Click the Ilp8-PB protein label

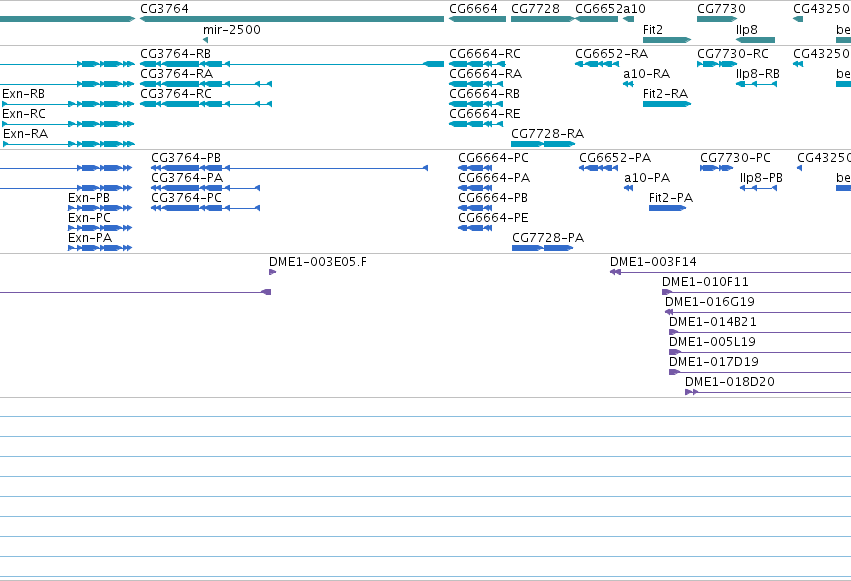(x=761, y=178)
